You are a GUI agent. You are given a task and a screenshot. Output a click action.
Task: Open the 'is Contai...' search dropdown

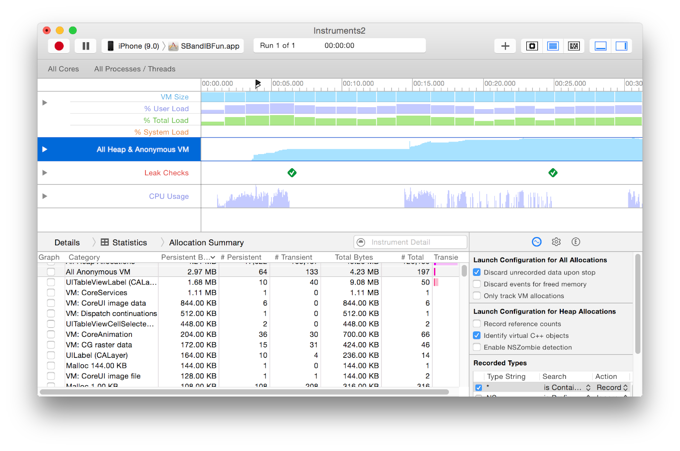coord(567,388)
